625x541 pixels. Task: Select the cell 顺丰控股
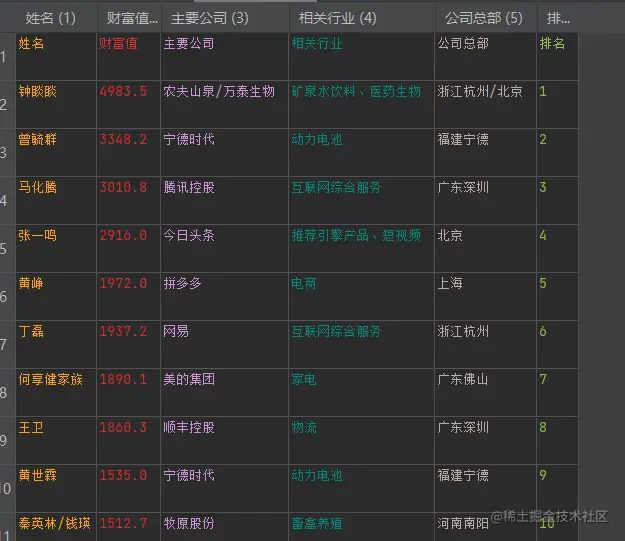point(224,441)
